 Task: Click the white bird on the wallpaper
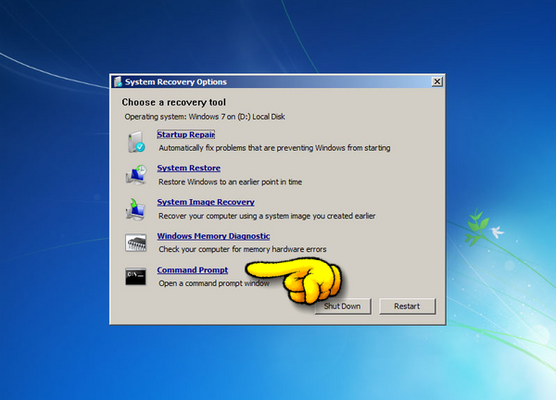coord(497,231)
